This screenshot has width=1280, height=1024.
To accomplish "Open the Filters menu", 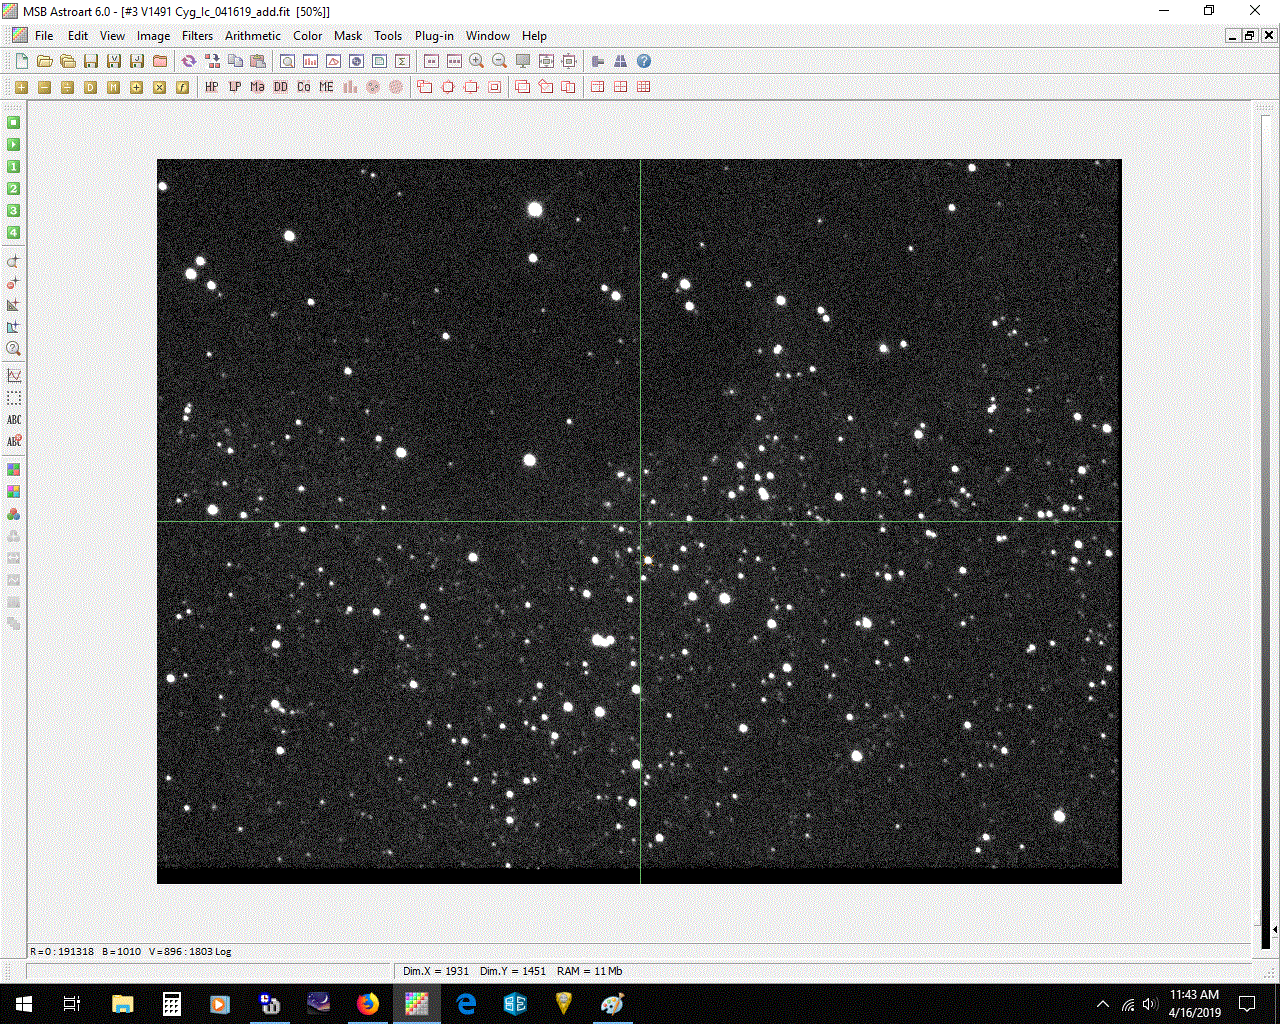I will [197, 36].
